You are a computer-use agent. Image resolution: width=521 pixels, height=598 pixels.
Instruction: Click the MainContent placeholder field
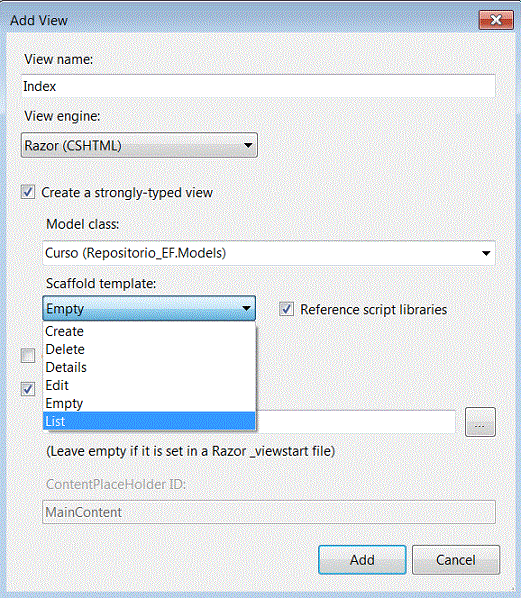pos(269,512)
